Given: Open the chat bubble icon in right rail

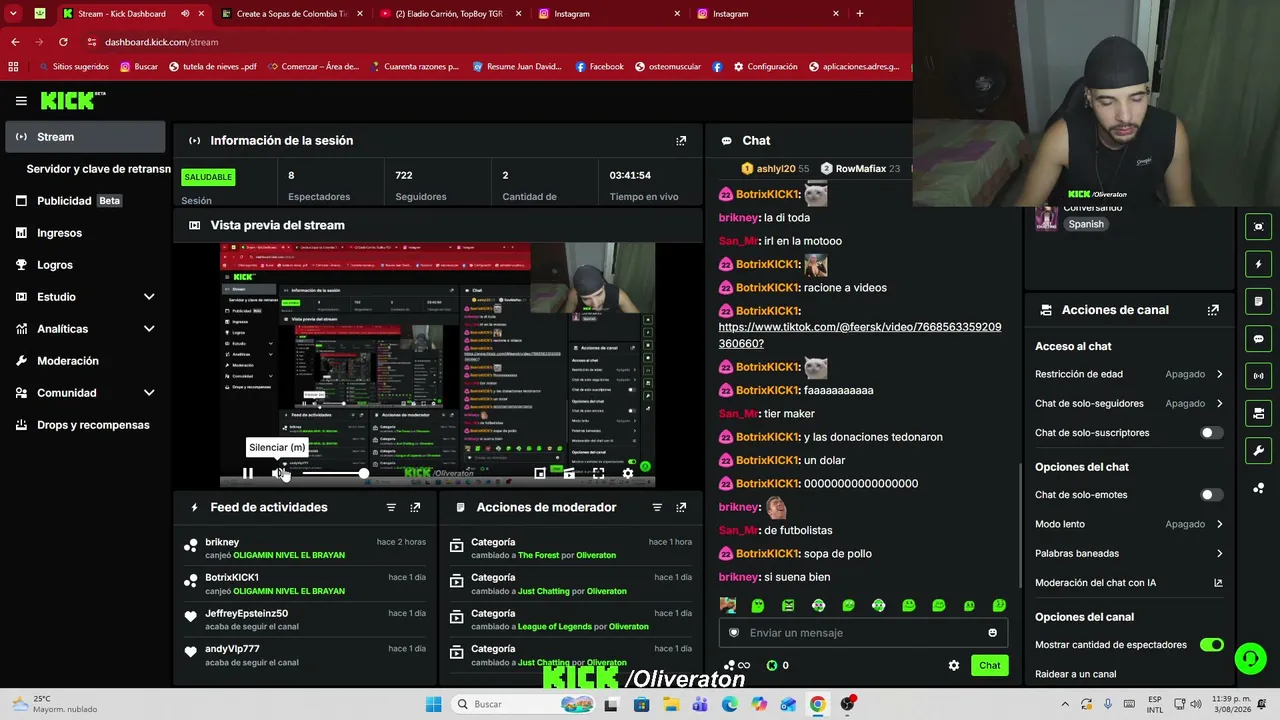Looking at the screenshot, I should click(x=1259, y=339).
